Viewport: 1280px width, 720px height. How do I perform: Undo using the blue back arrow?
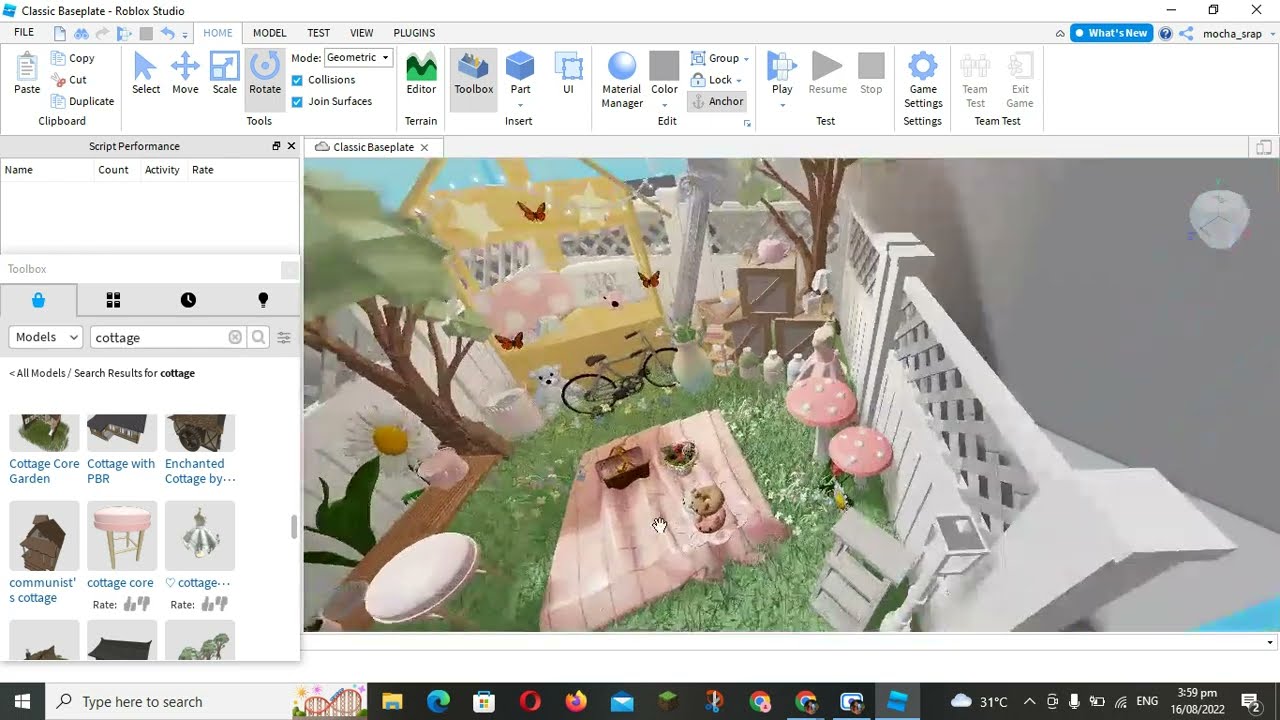[x=167, y=33]
